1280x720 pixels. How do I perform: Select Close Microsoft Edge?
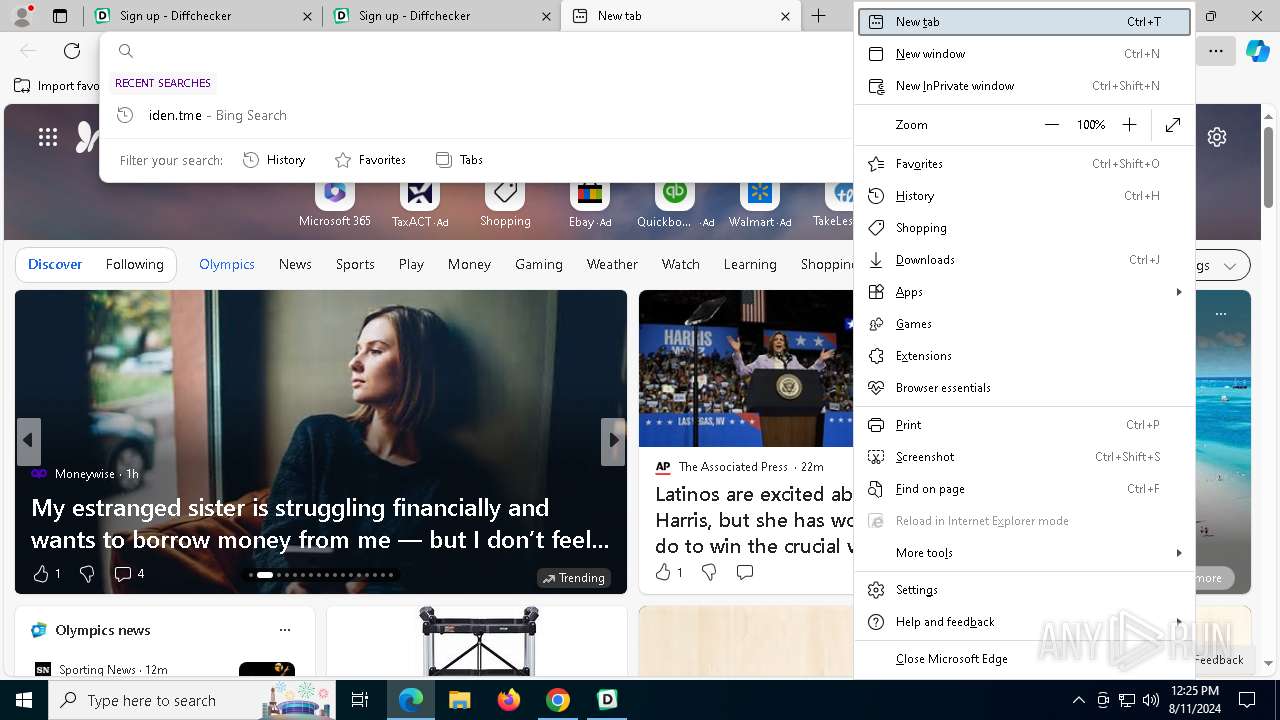(1024, 659)
